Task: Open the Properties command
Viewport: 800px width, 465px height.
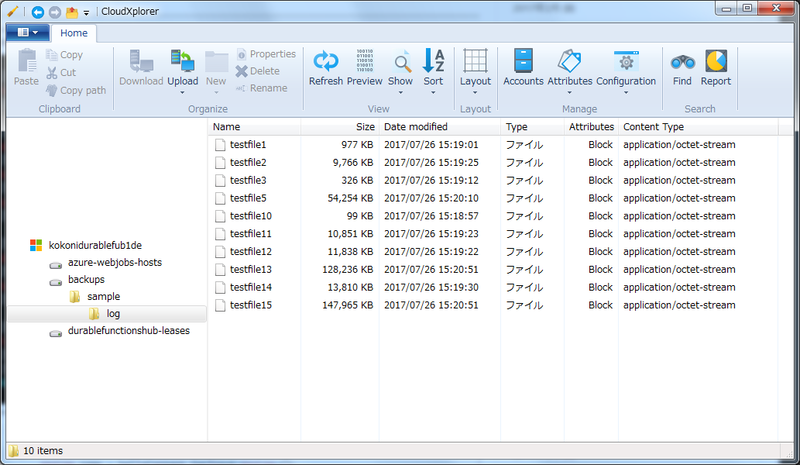Action: (266, 54)
